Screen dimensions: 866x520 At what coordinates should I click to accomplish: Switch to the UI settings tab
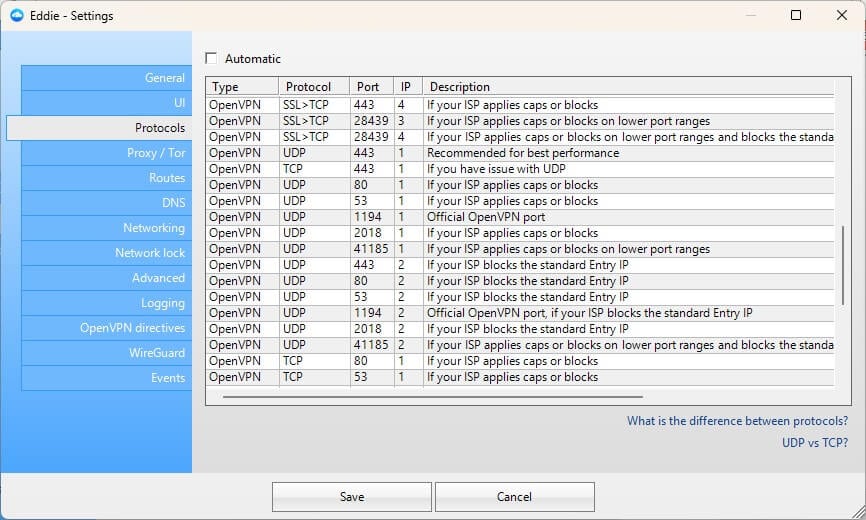pyautogui.click(x=106, y=103)
